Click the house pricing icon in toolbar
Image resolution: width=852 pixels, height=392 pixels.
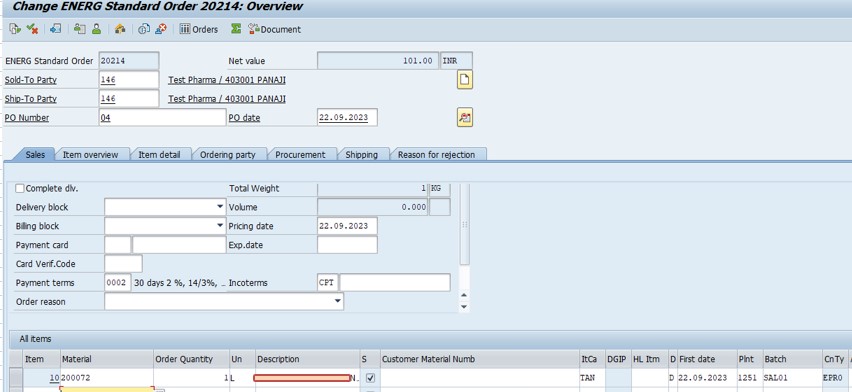pyautogui.click(x=120, y=29)
